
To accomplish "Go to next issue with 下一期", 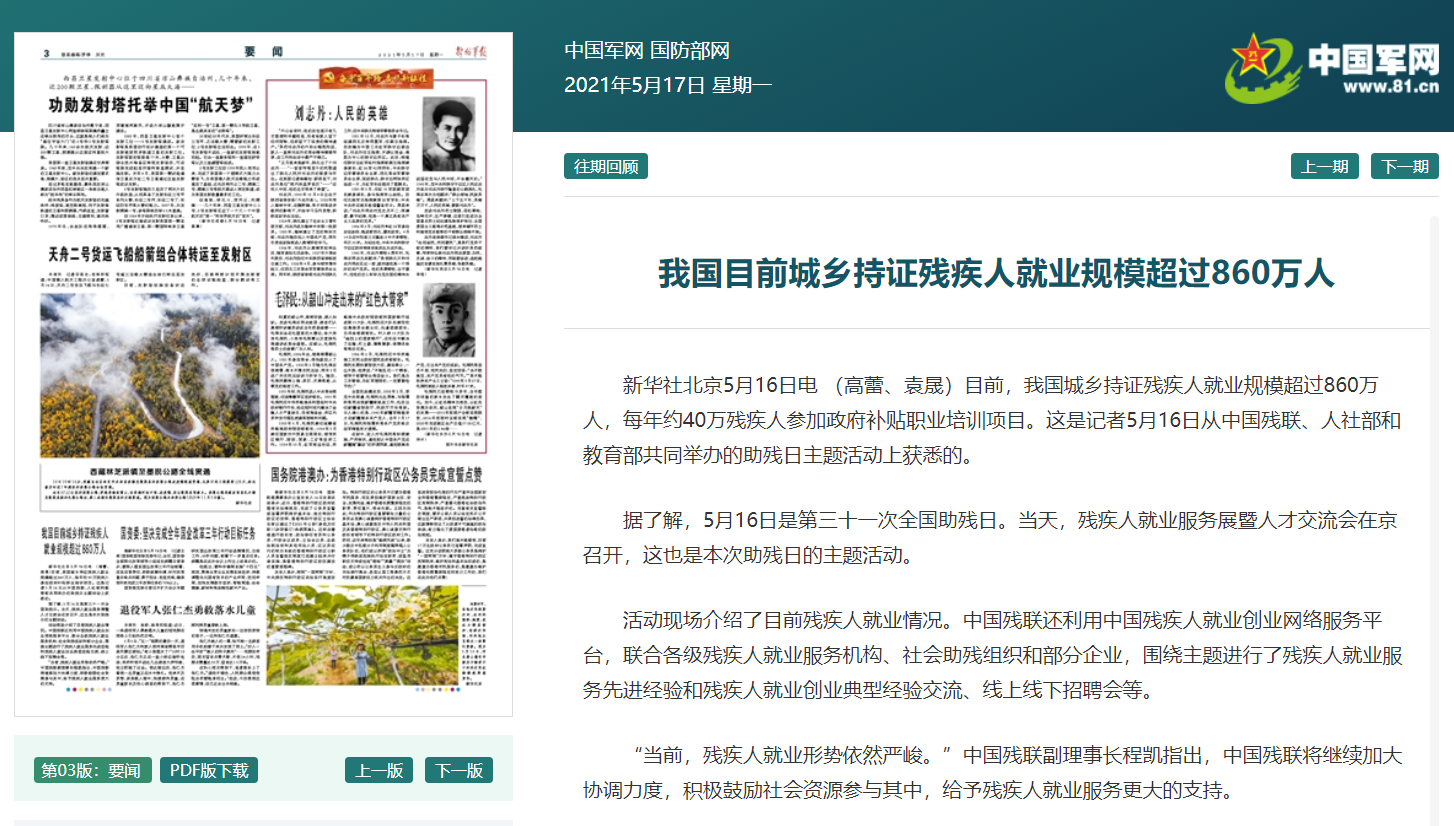I will (1404, 166).
